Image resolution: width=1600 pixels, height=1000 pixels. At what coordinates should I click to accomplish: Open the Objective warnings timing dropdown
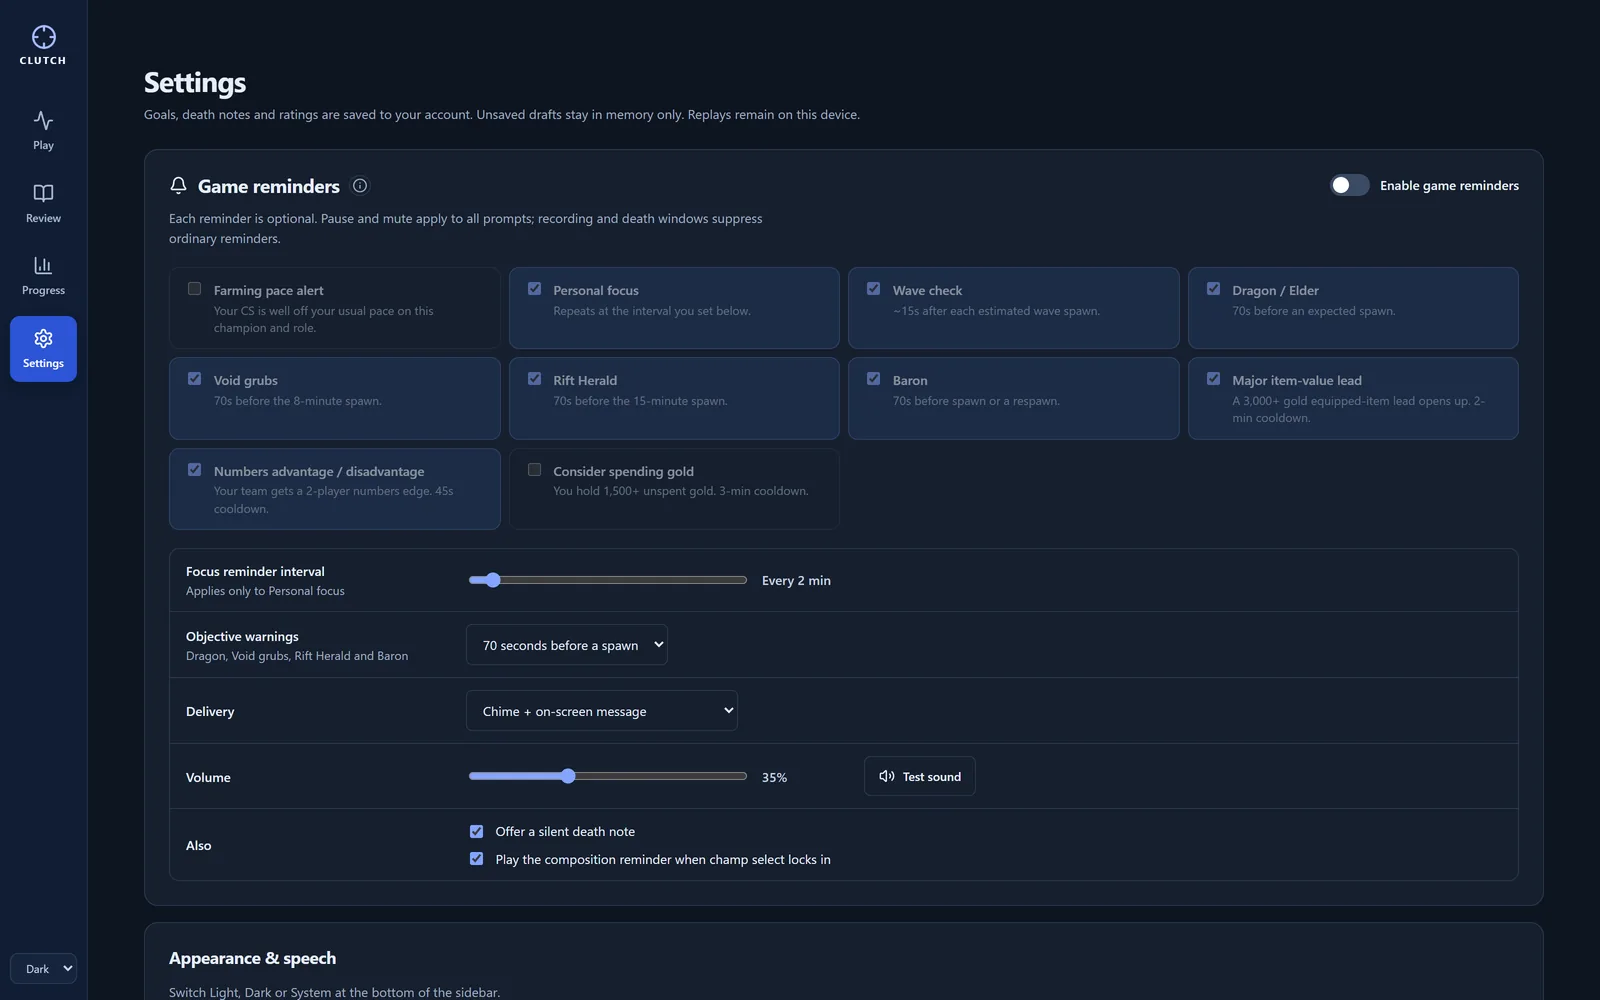(567, 645)
